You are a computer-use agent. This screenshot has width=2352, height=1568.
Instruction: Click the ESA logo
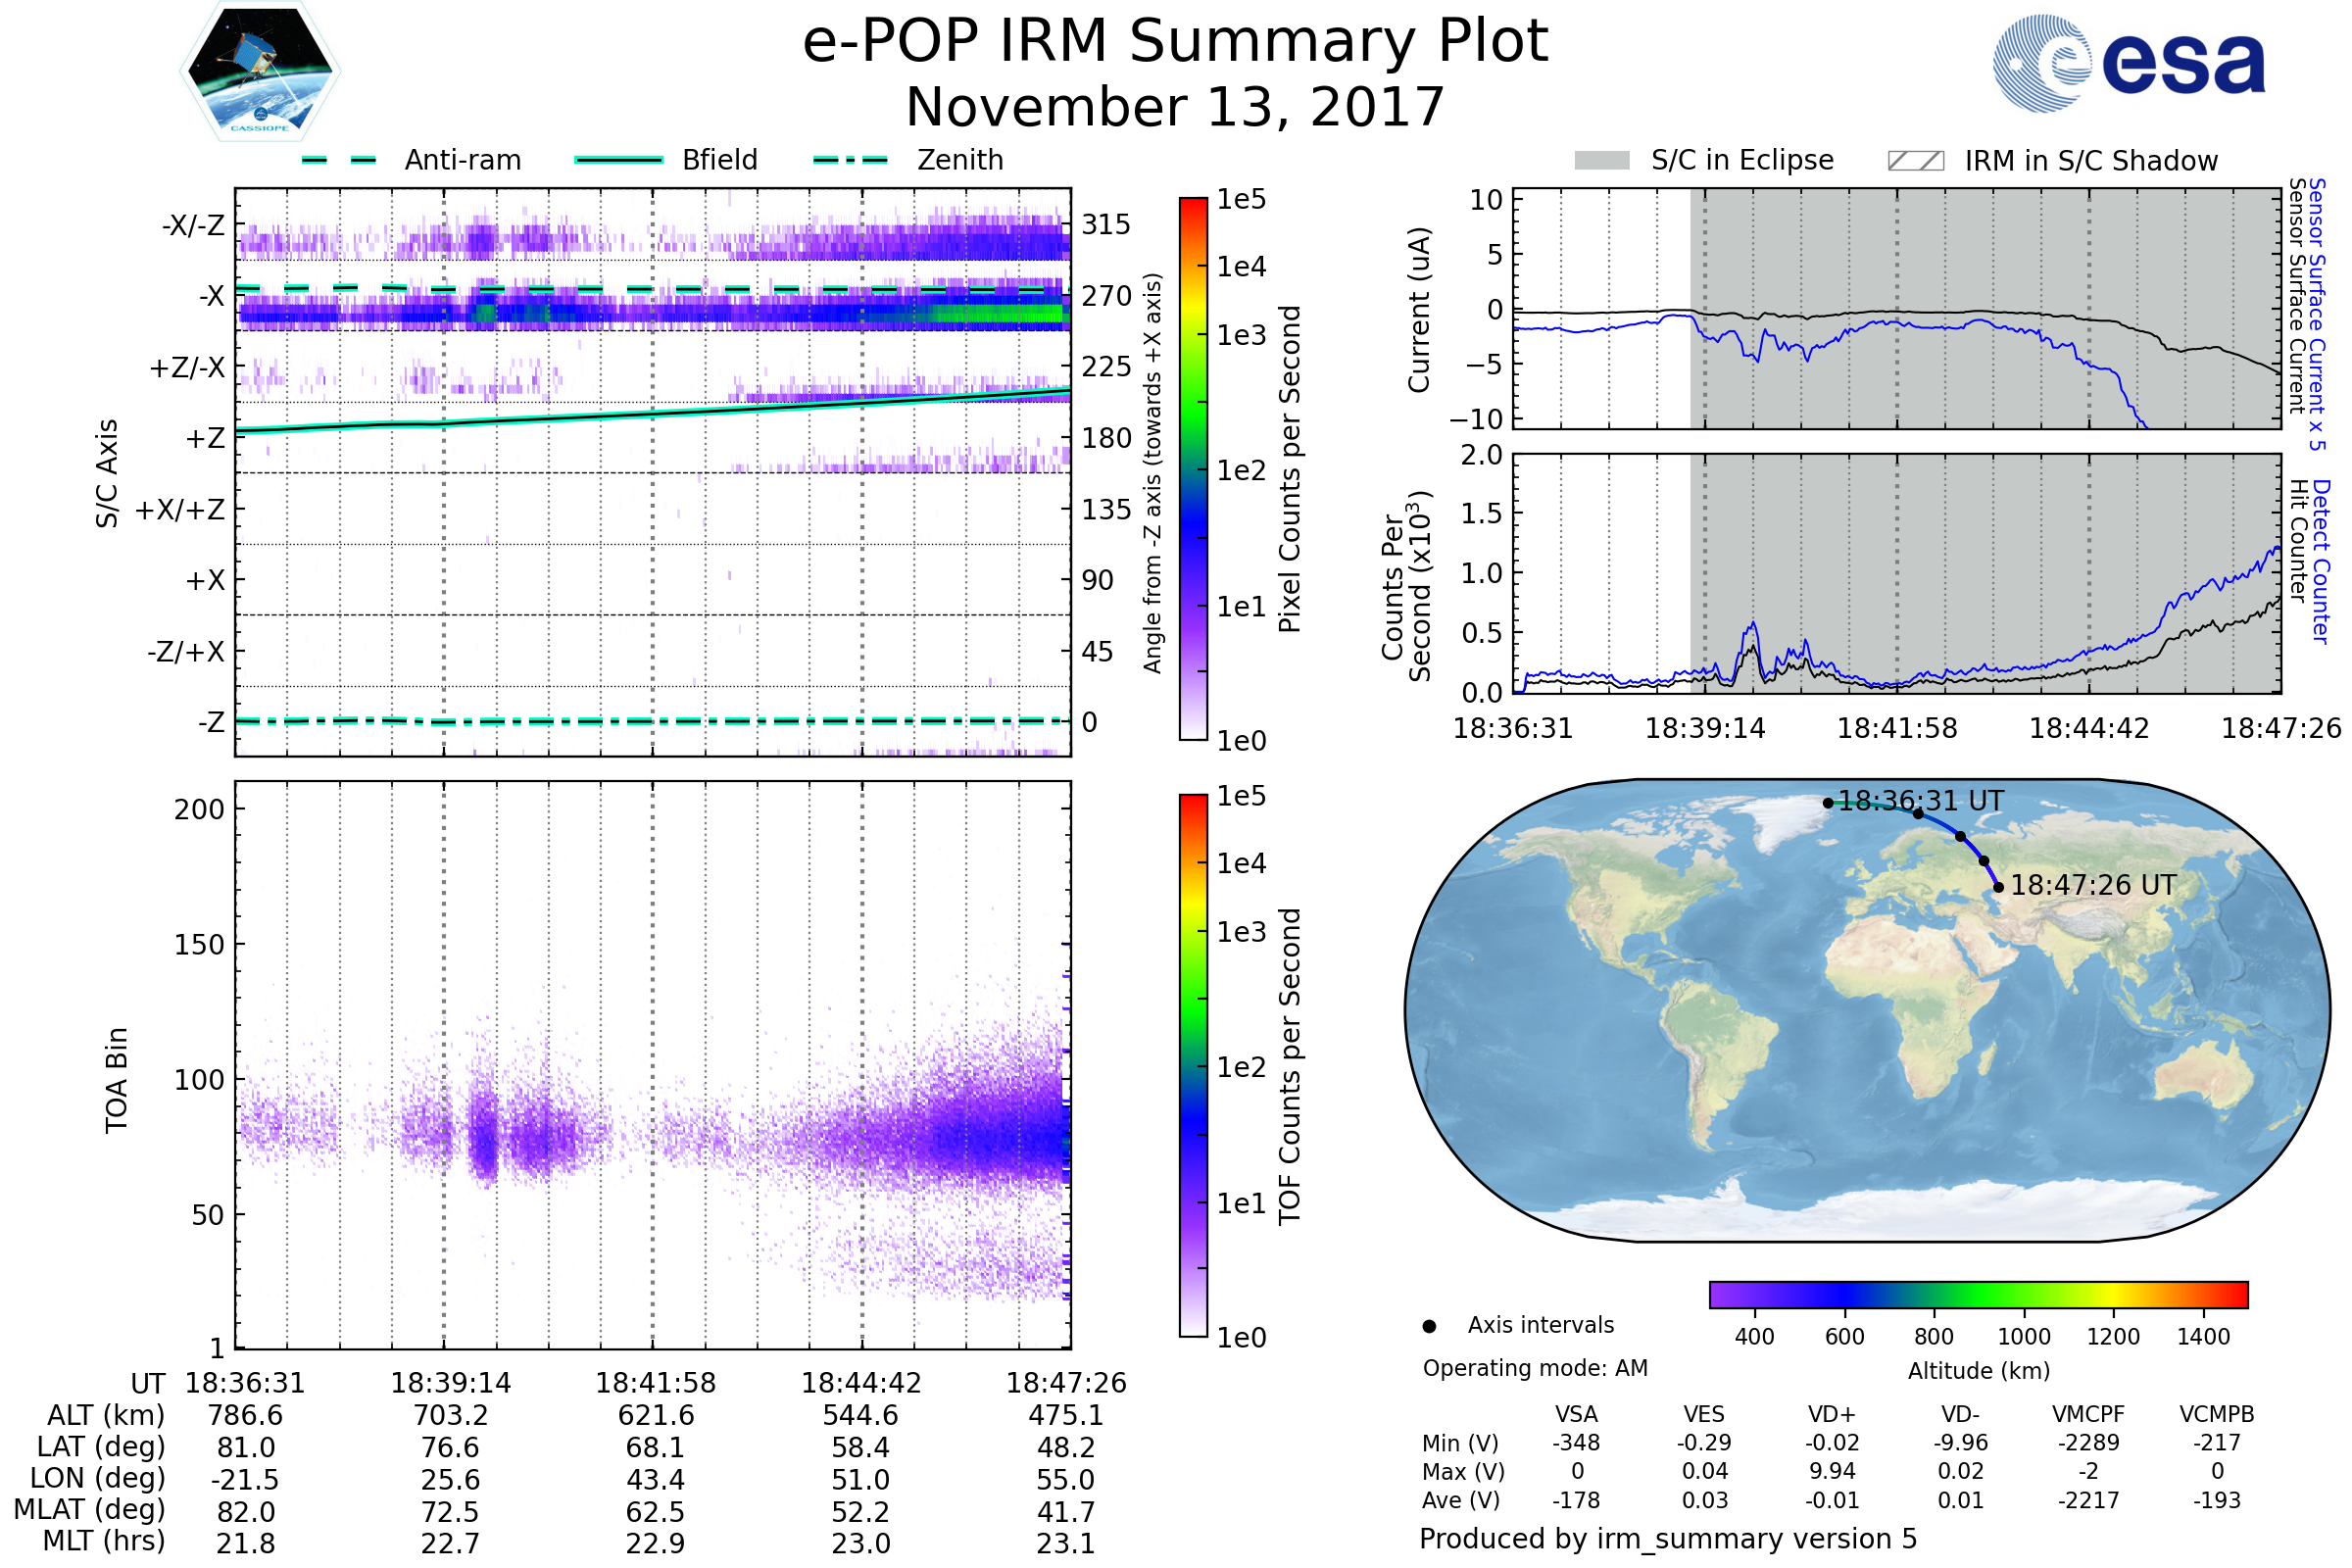[x=2128, y=63]
